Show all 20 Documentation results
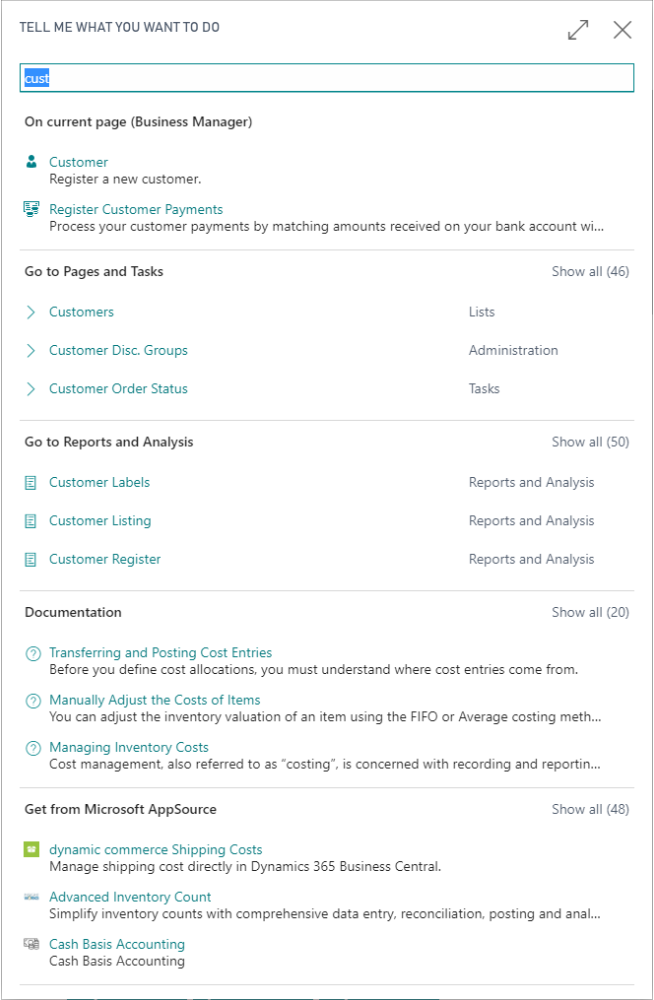The height and width of the screenshot is (1000, 654). 590,612
